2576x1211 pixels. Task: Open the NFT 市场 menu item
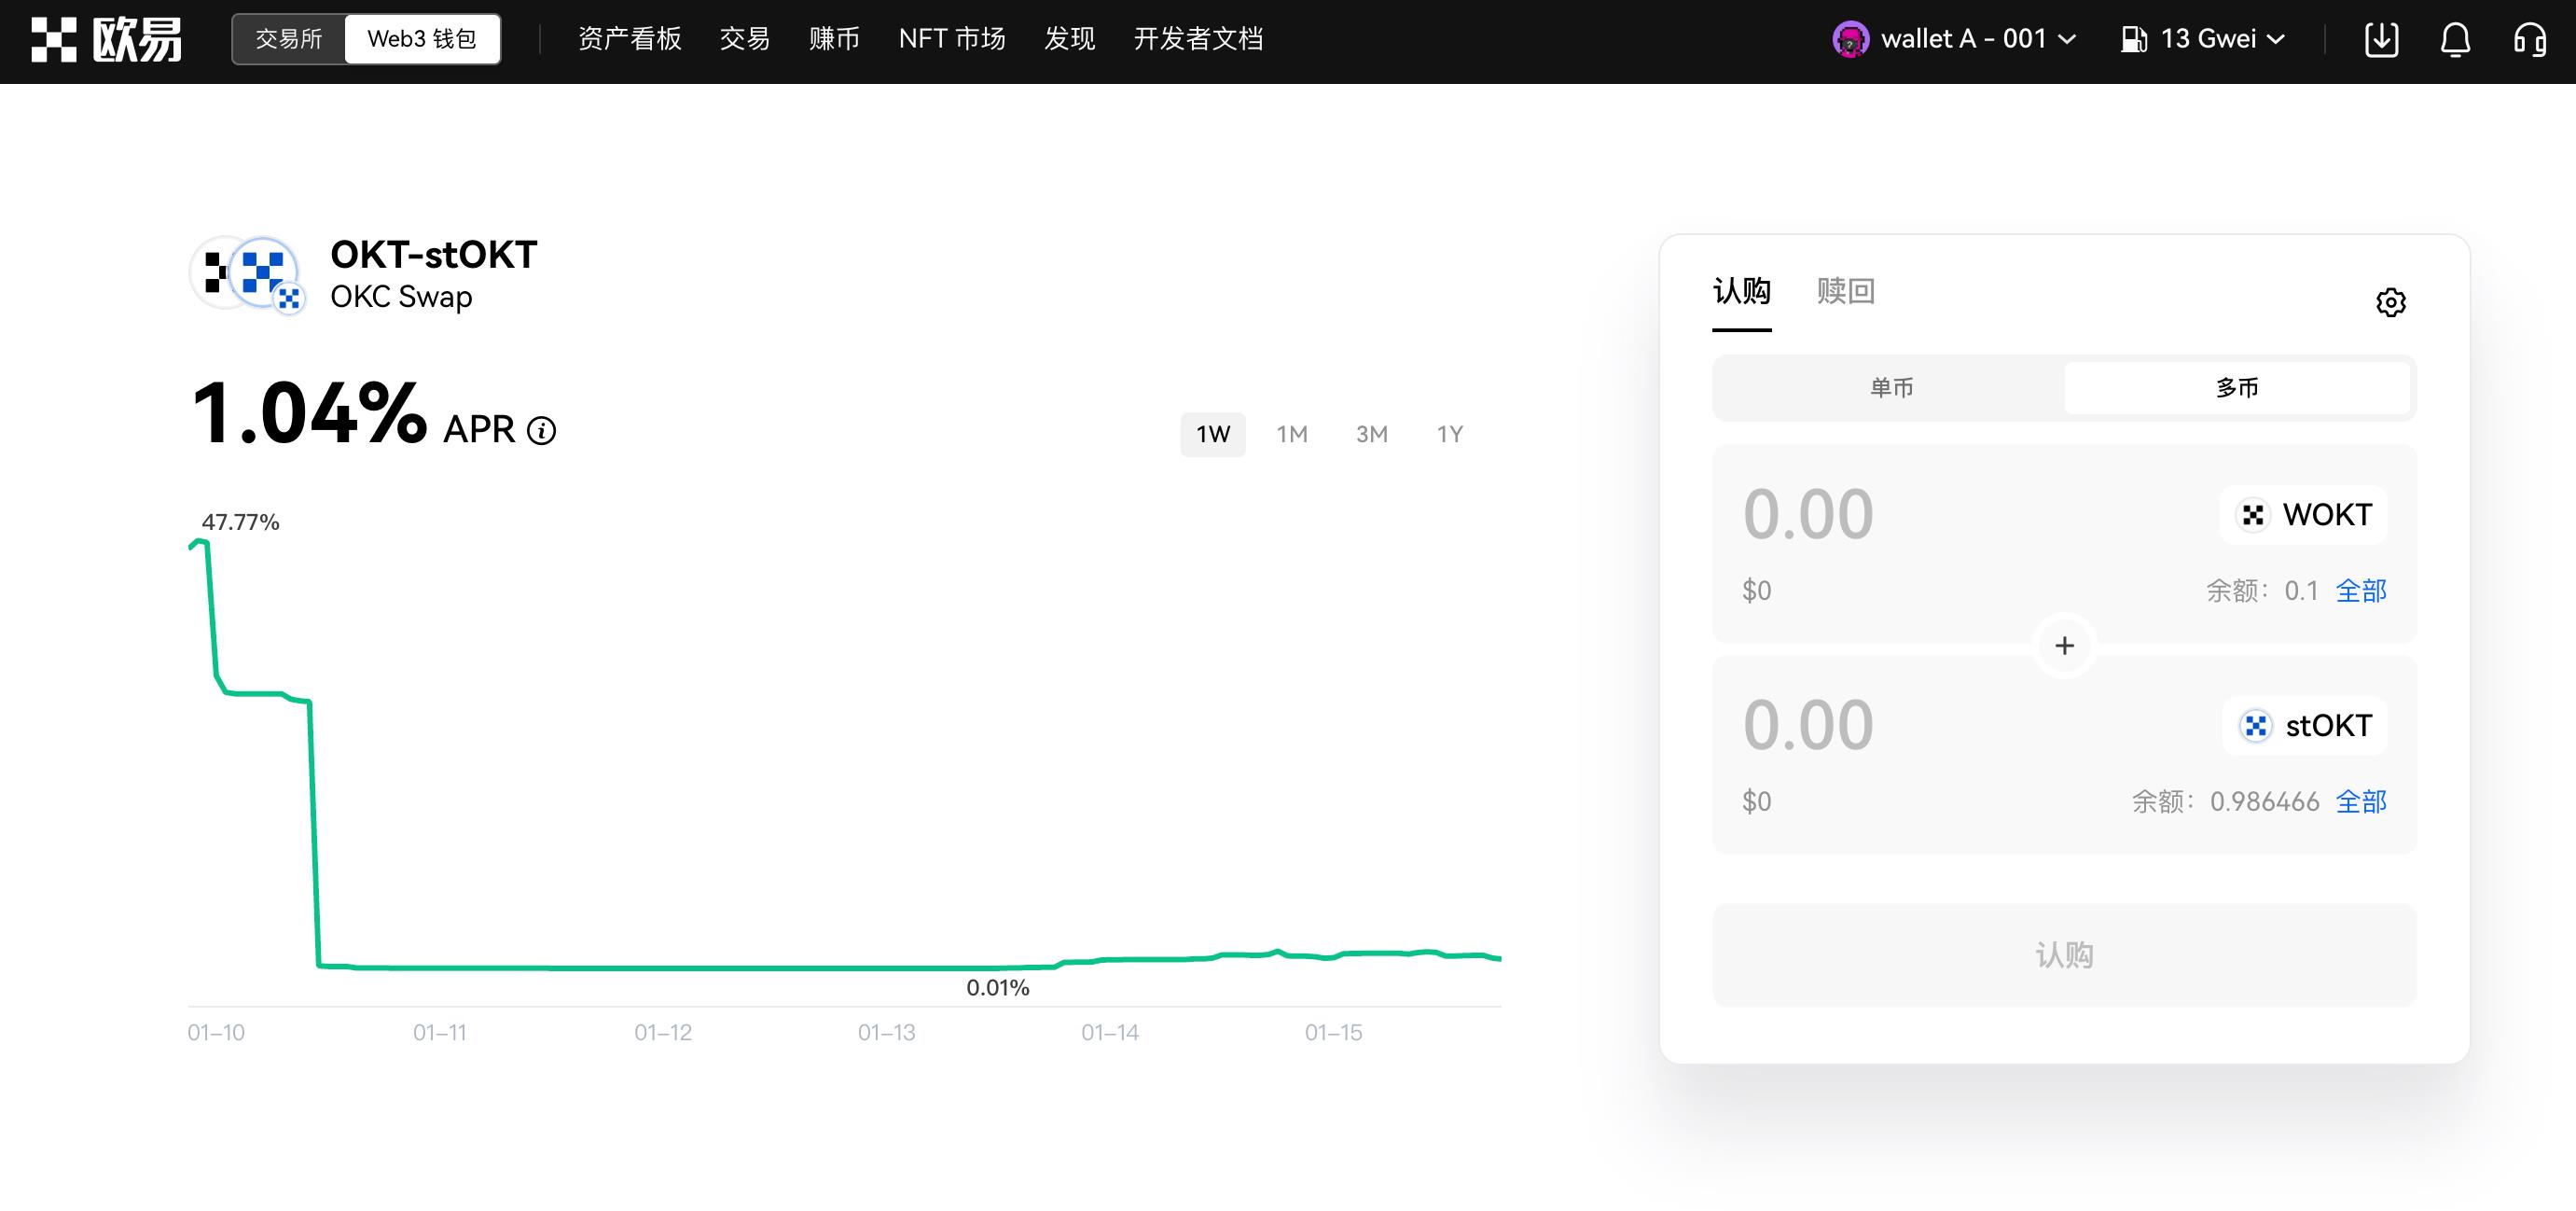[x=952, y=39]
